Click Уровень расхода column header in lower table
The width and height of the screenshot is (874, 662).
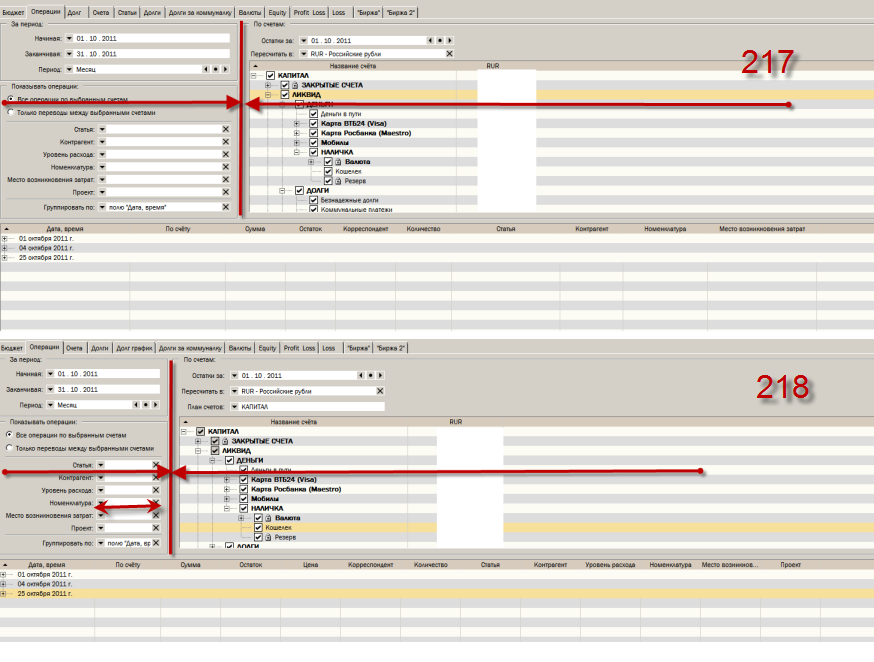click(605, 565)
